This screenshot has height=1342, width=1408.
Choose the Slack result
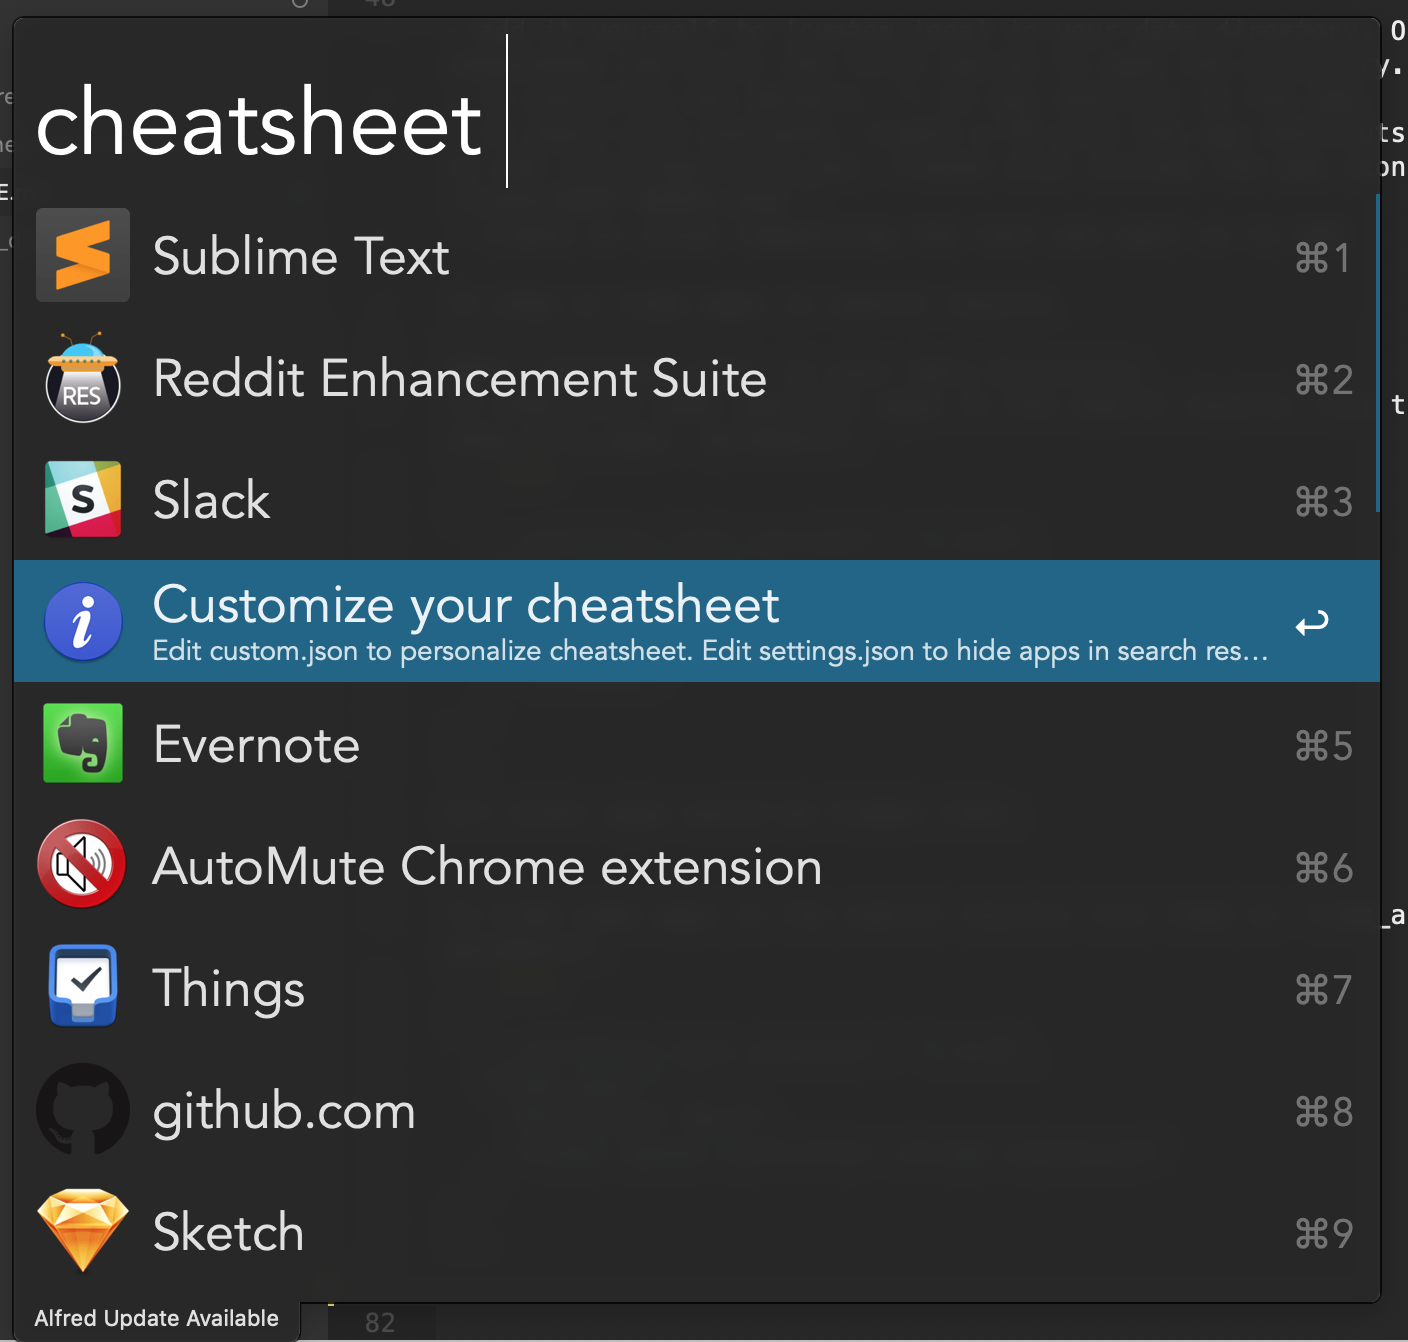(x=697, y=500)
